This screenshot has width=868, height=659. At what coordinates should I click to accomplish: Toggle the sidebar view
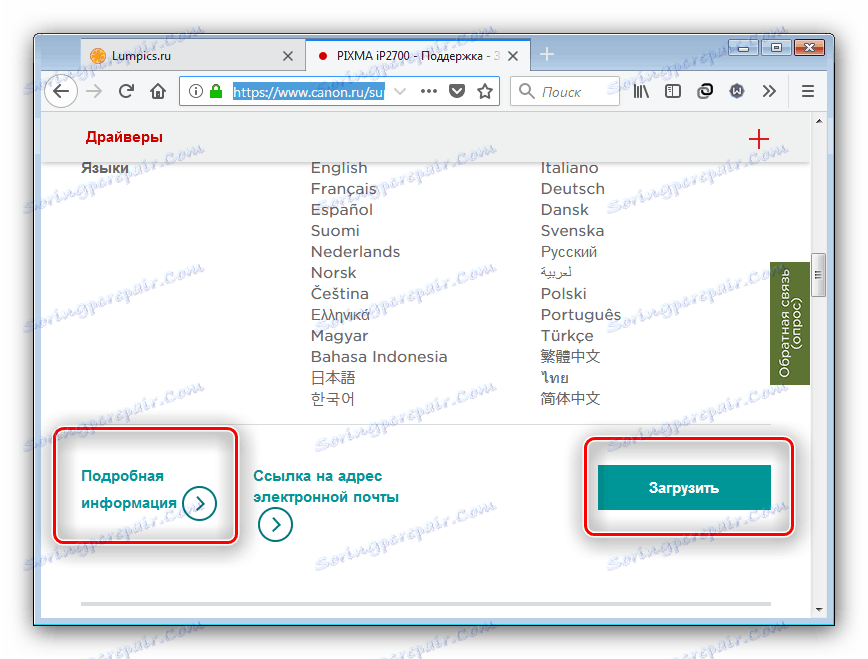pos(673,91)
